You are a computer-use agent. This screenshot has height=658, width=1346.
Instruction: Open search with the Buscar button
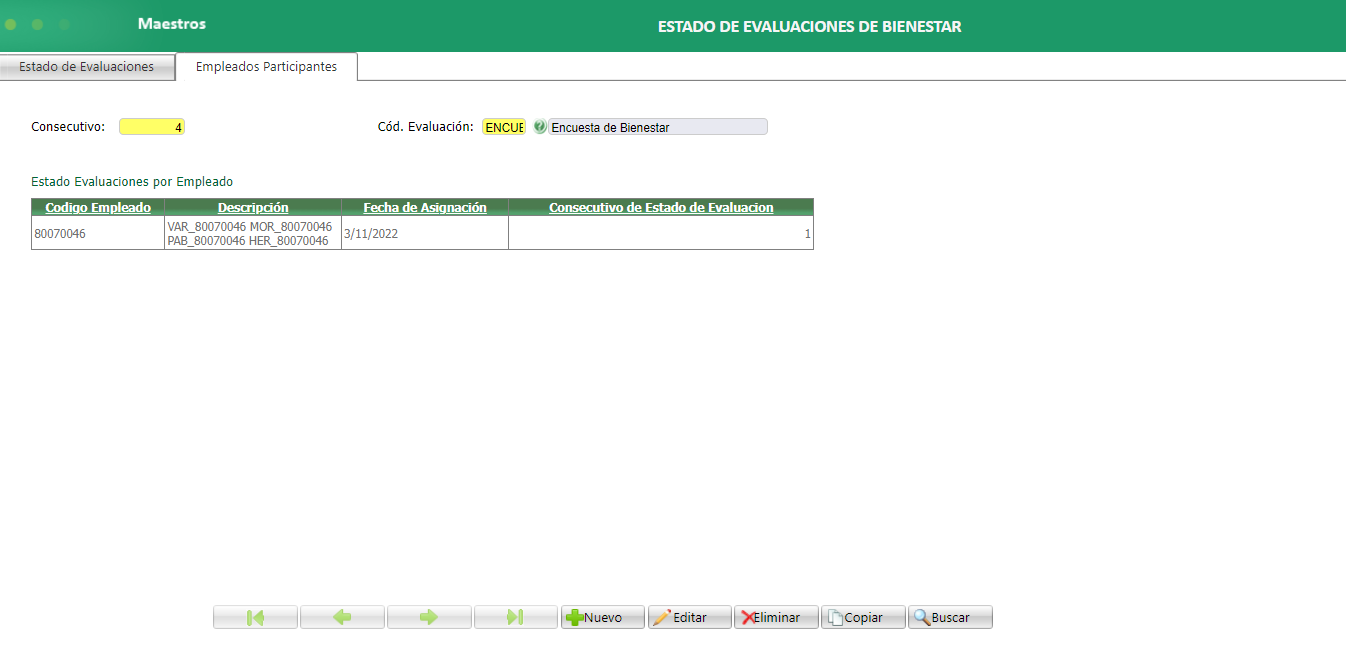[x=950, y=617]
